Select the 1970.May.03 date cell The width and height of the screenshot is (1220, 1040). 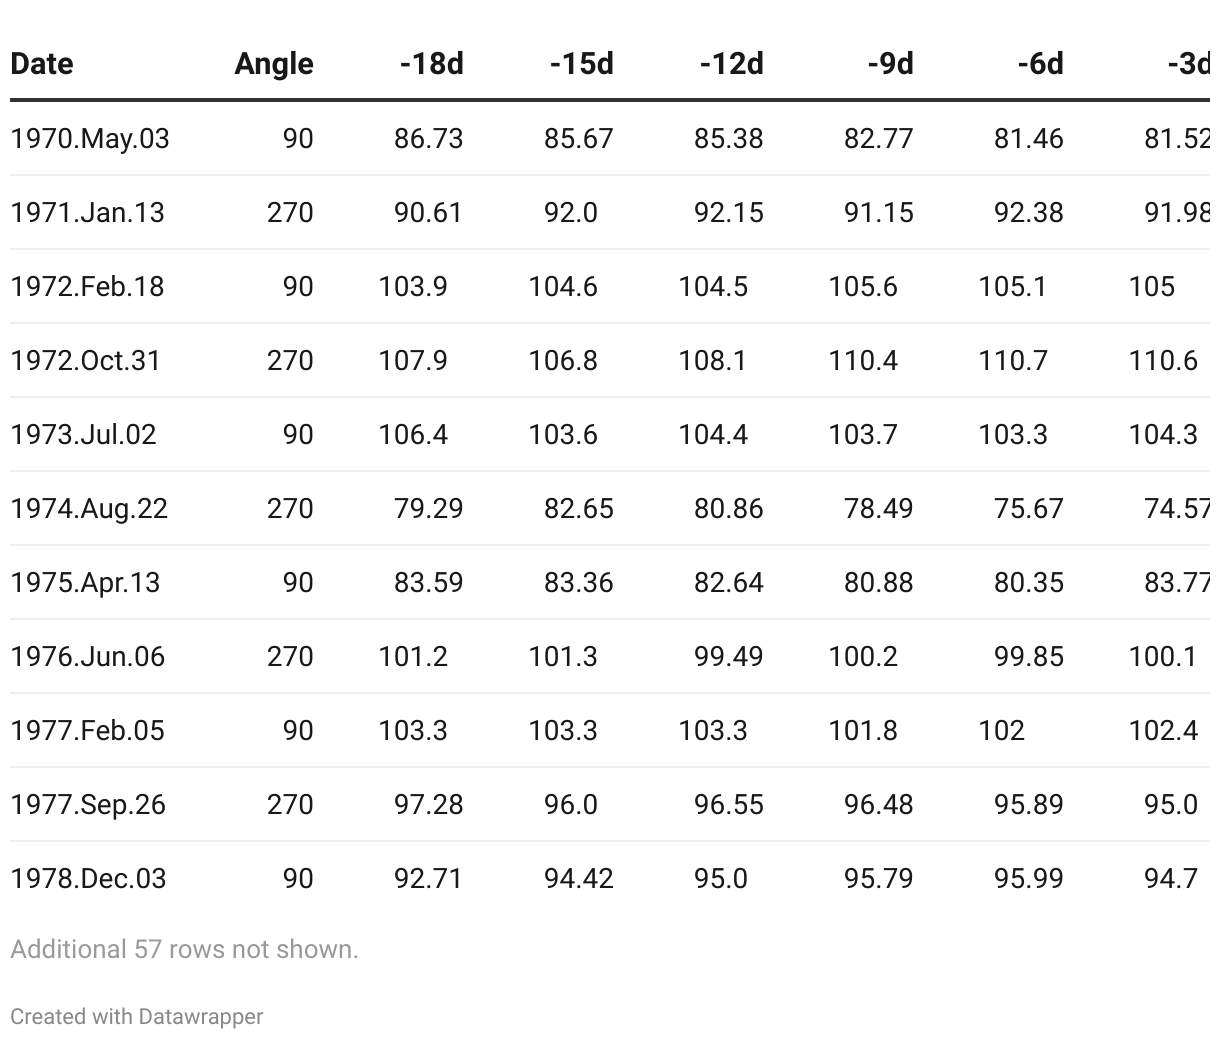coord(90,138)
